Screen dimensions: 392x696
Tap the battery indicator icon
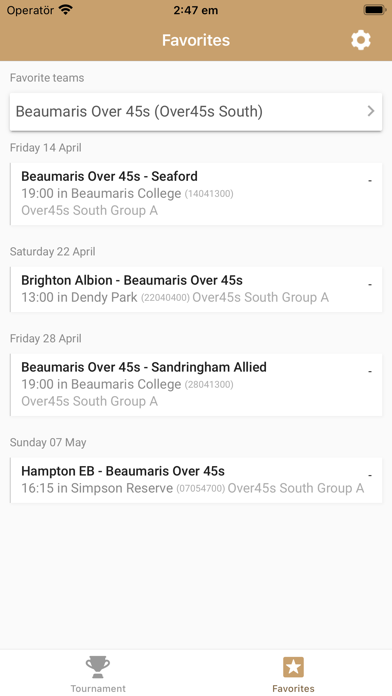pyautogui.click(x=374, y=10)
